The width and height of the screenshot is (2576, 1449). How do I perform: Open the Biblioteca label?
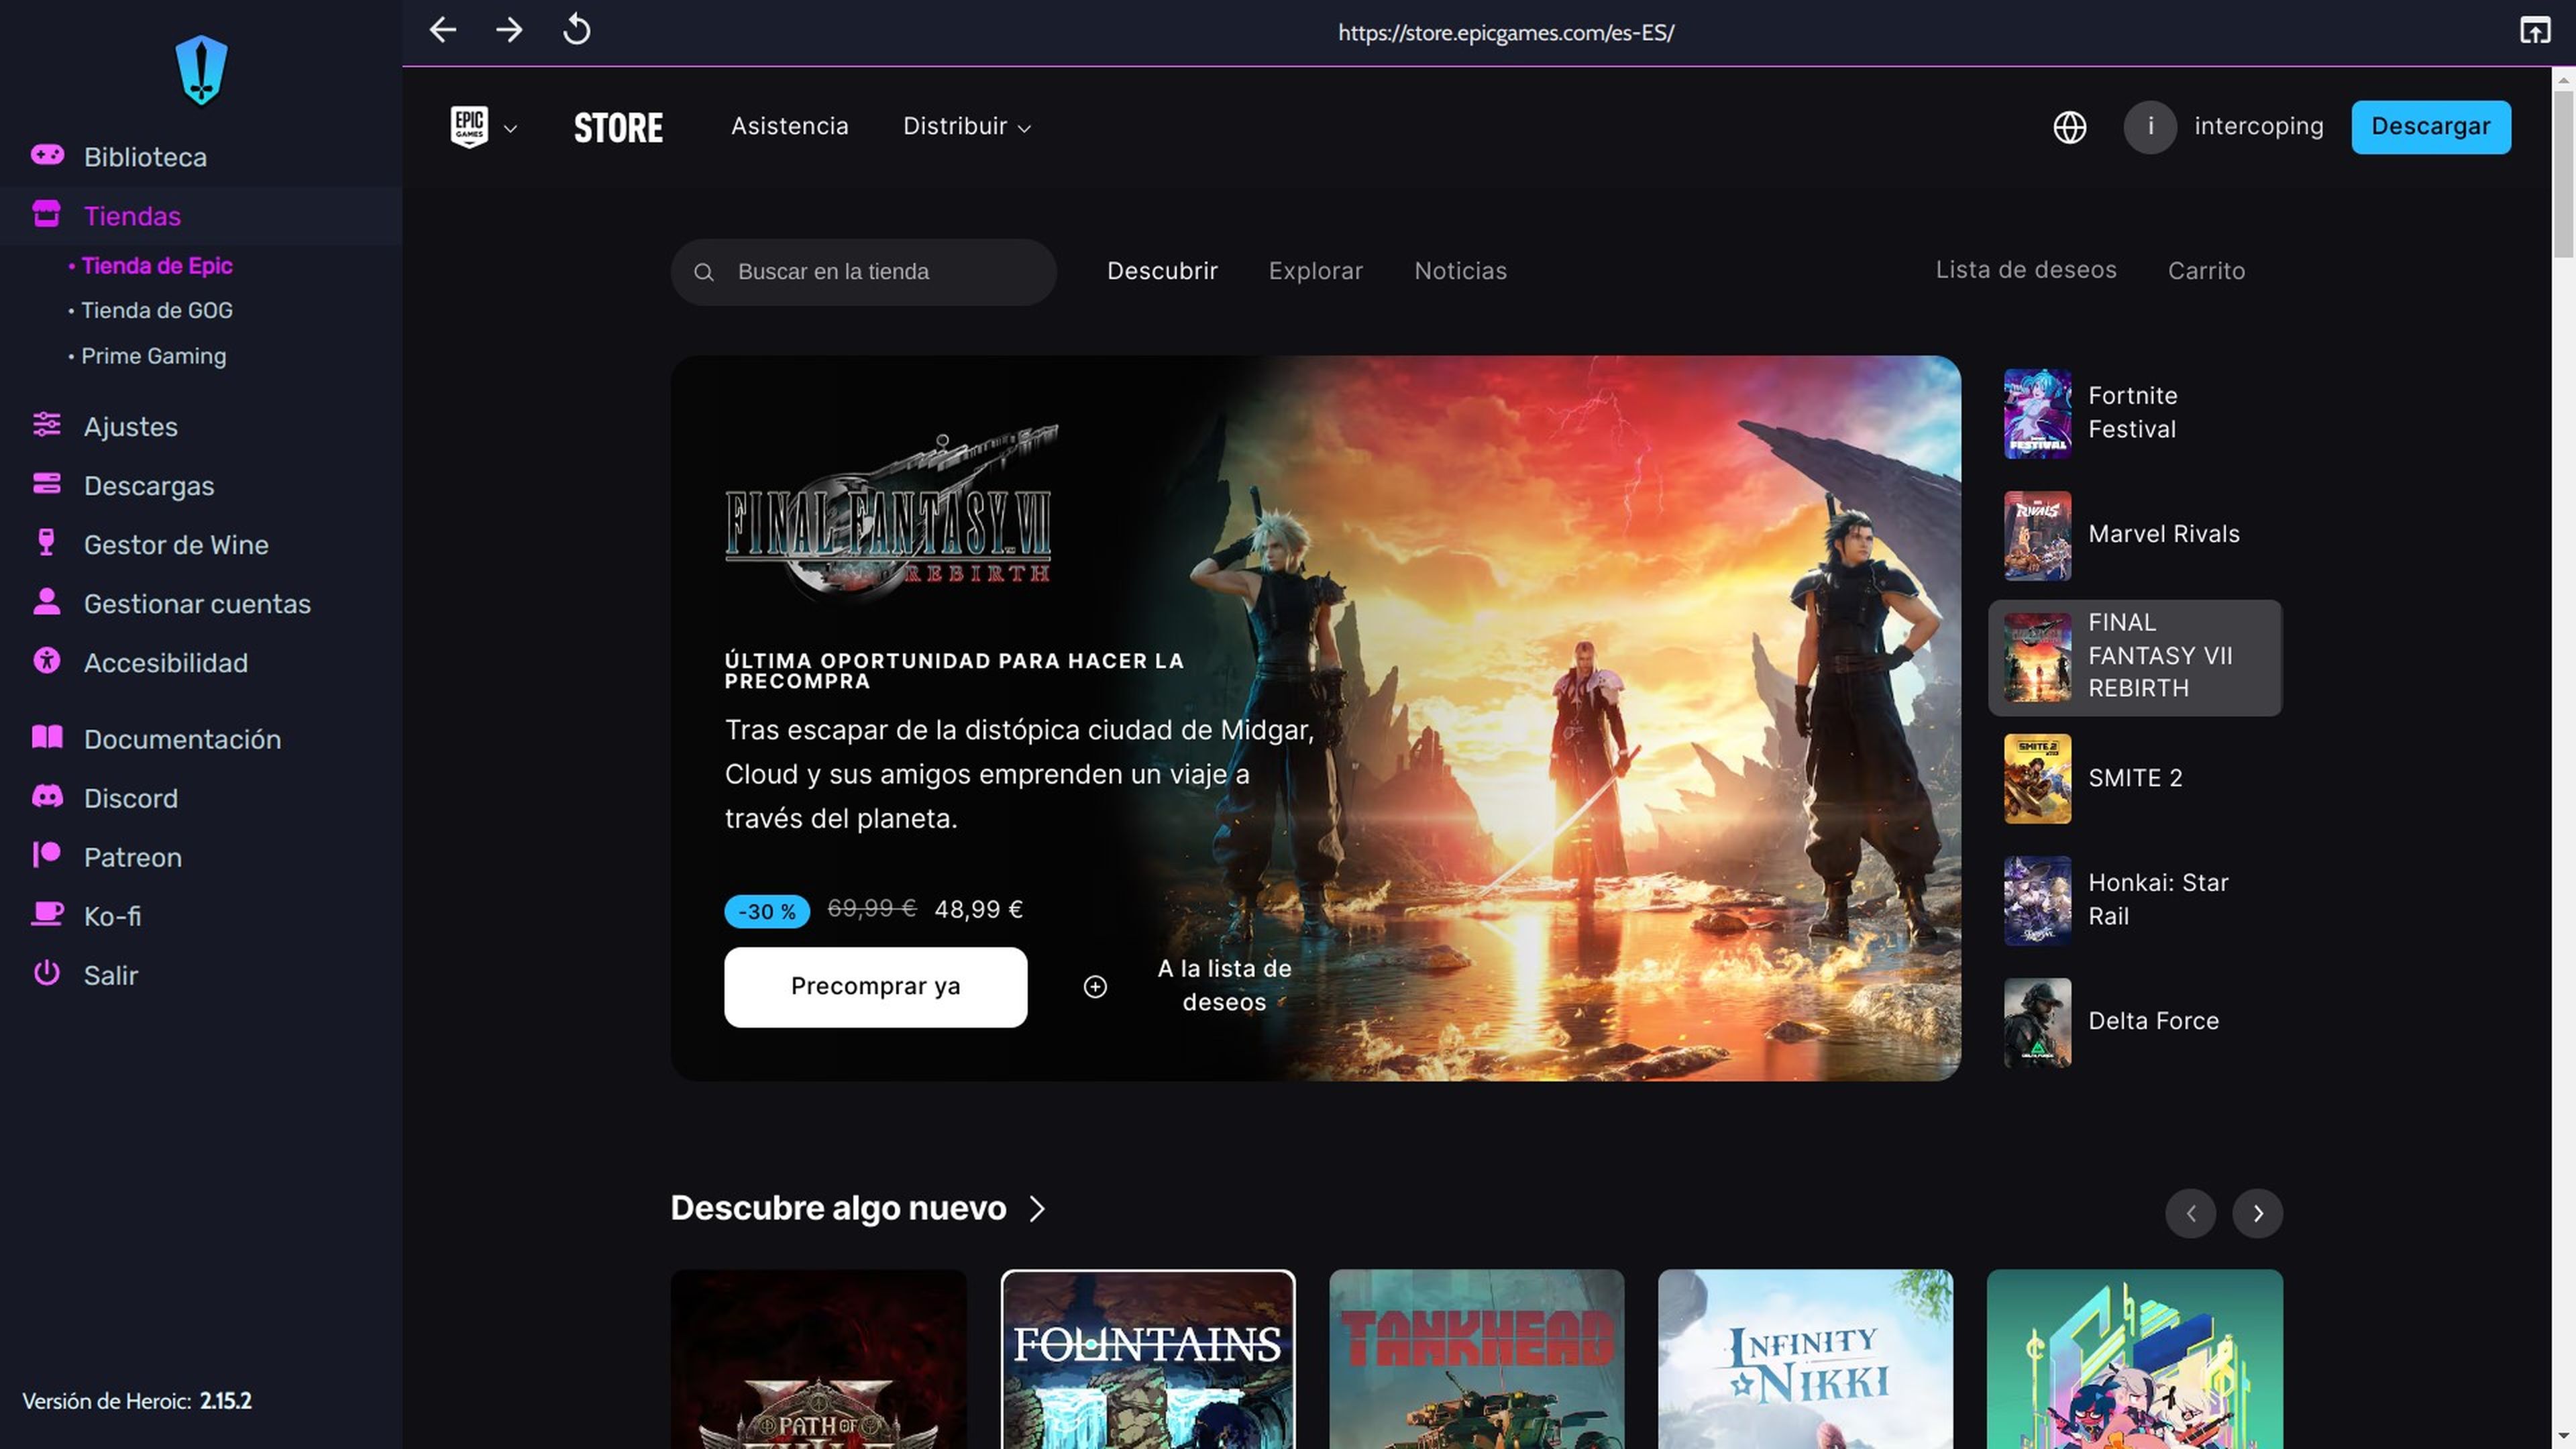pos(145,157)
